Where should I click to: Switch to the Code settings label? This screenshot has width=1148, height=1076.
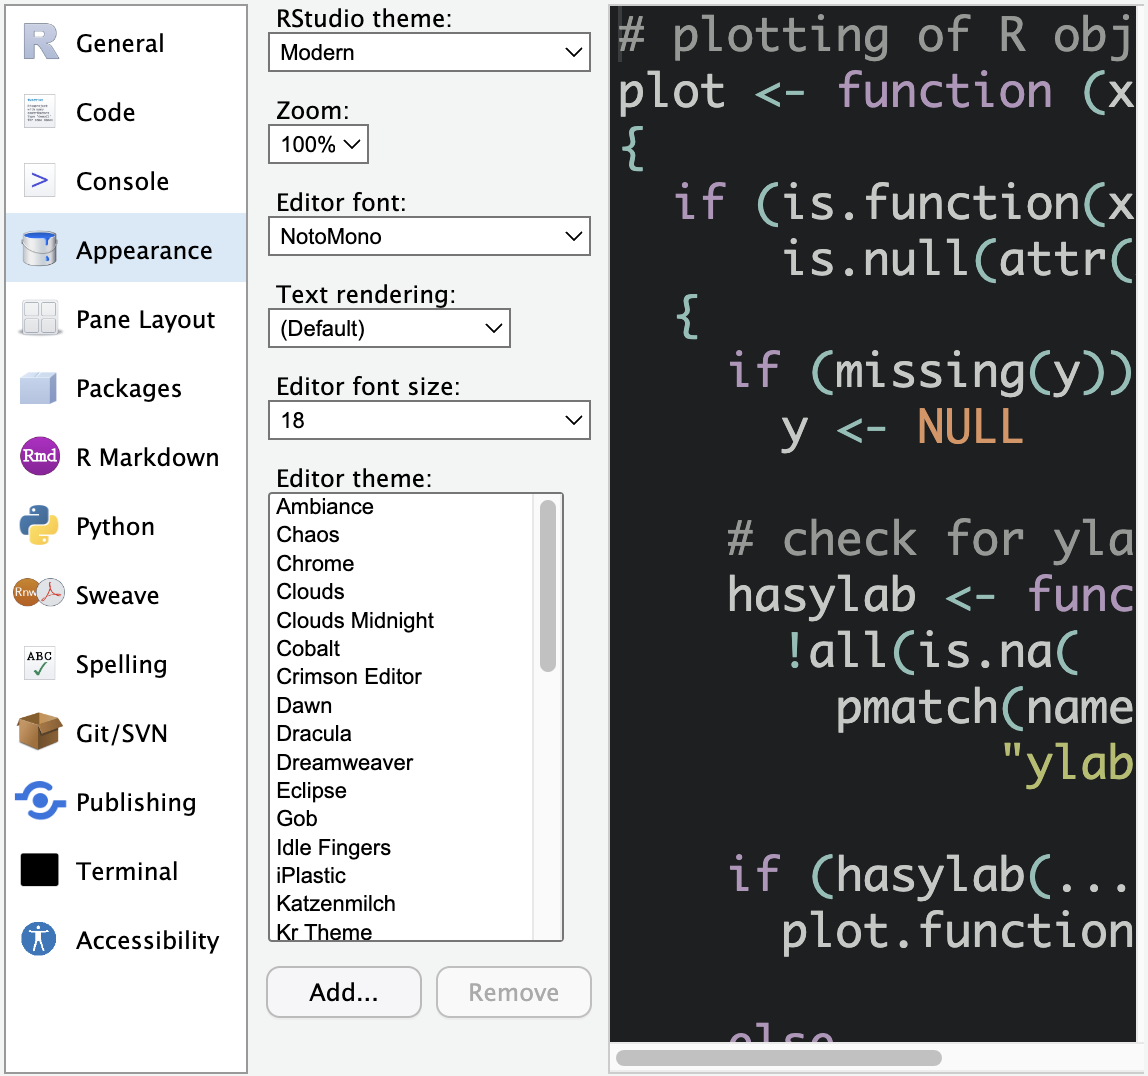click(x=105, y=112)
